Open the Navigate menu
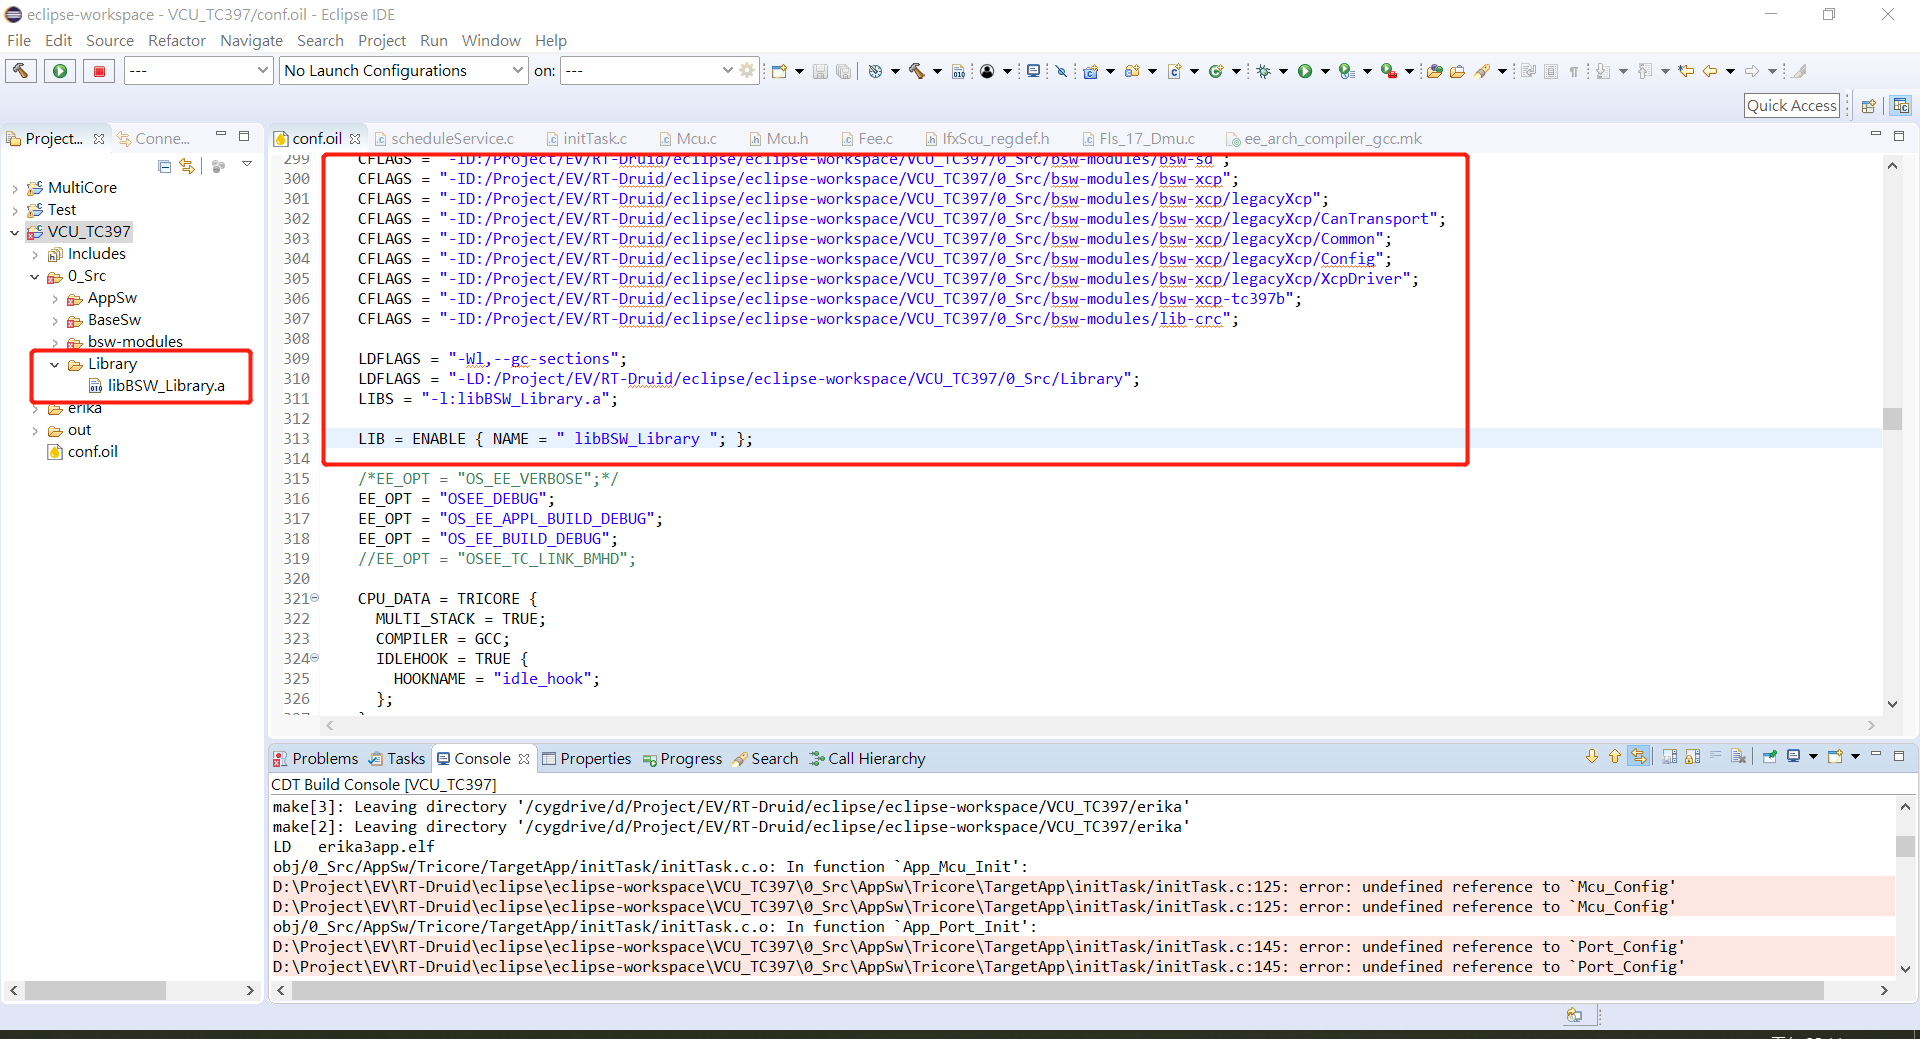The image size is (1920, 1039). tap(251, 40)
